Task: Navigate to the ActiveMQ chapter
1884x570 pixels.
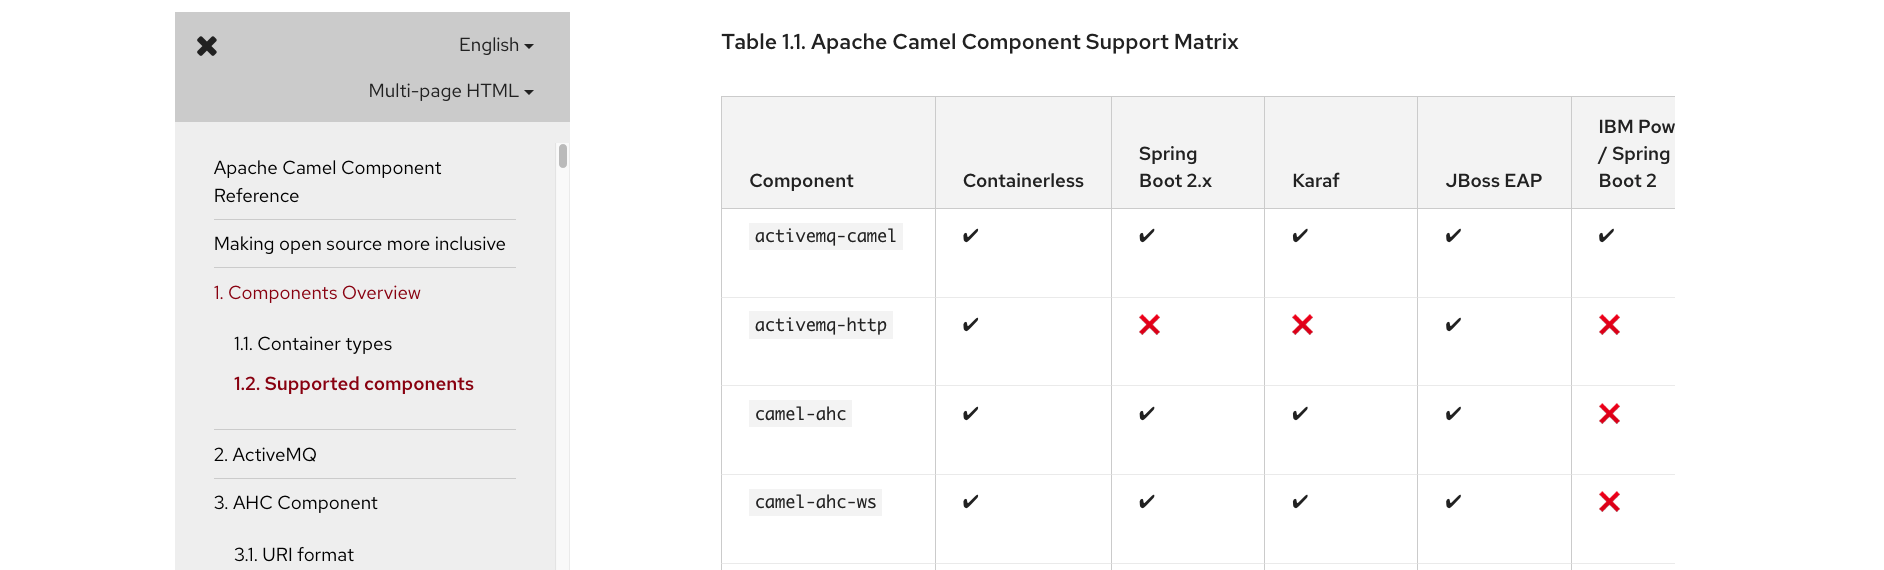Action: [x=265, y=455]
